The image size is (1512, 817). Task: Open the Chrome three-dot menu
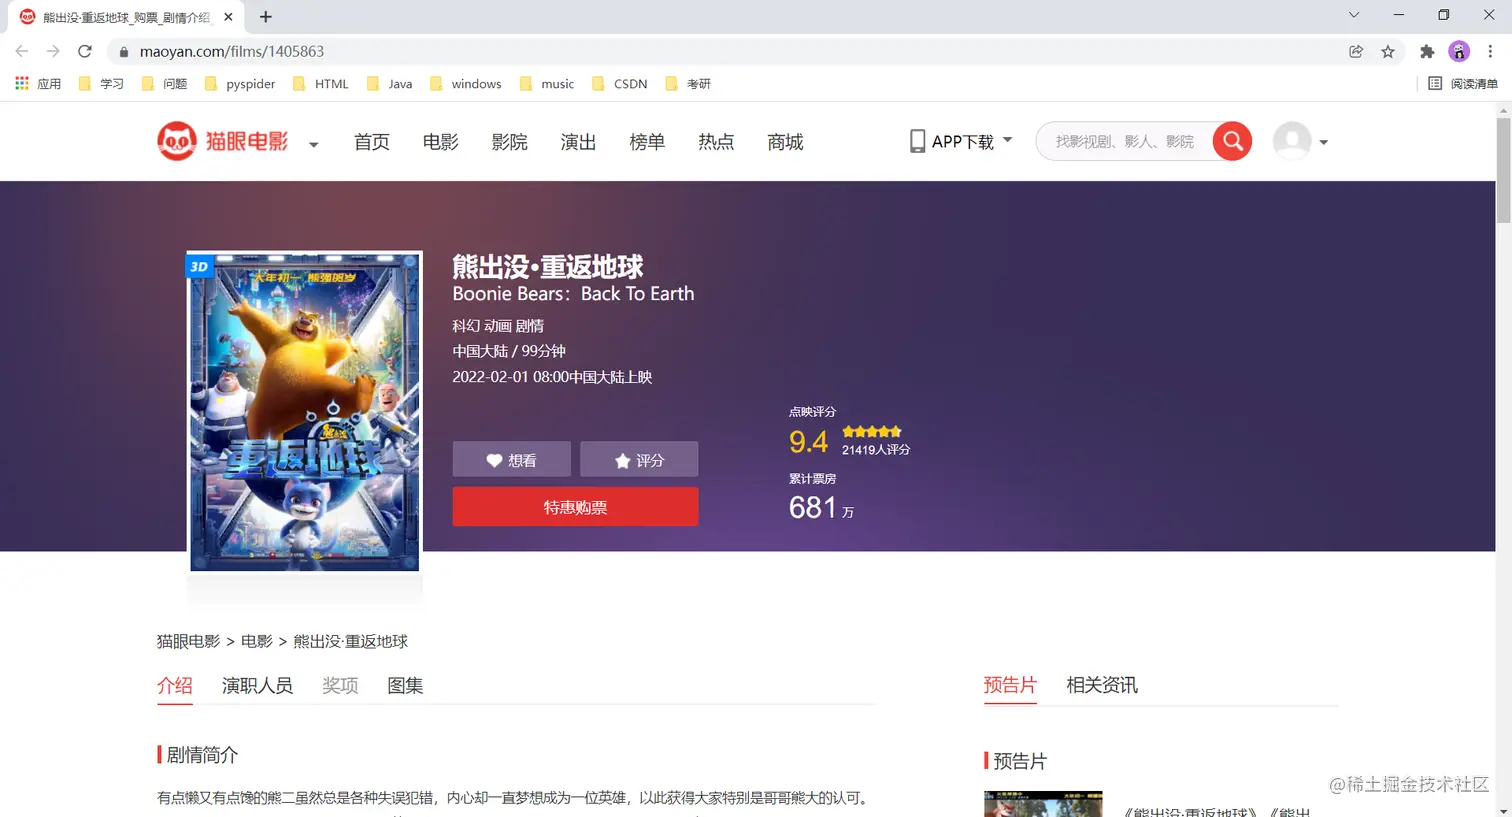[1490, 51]
